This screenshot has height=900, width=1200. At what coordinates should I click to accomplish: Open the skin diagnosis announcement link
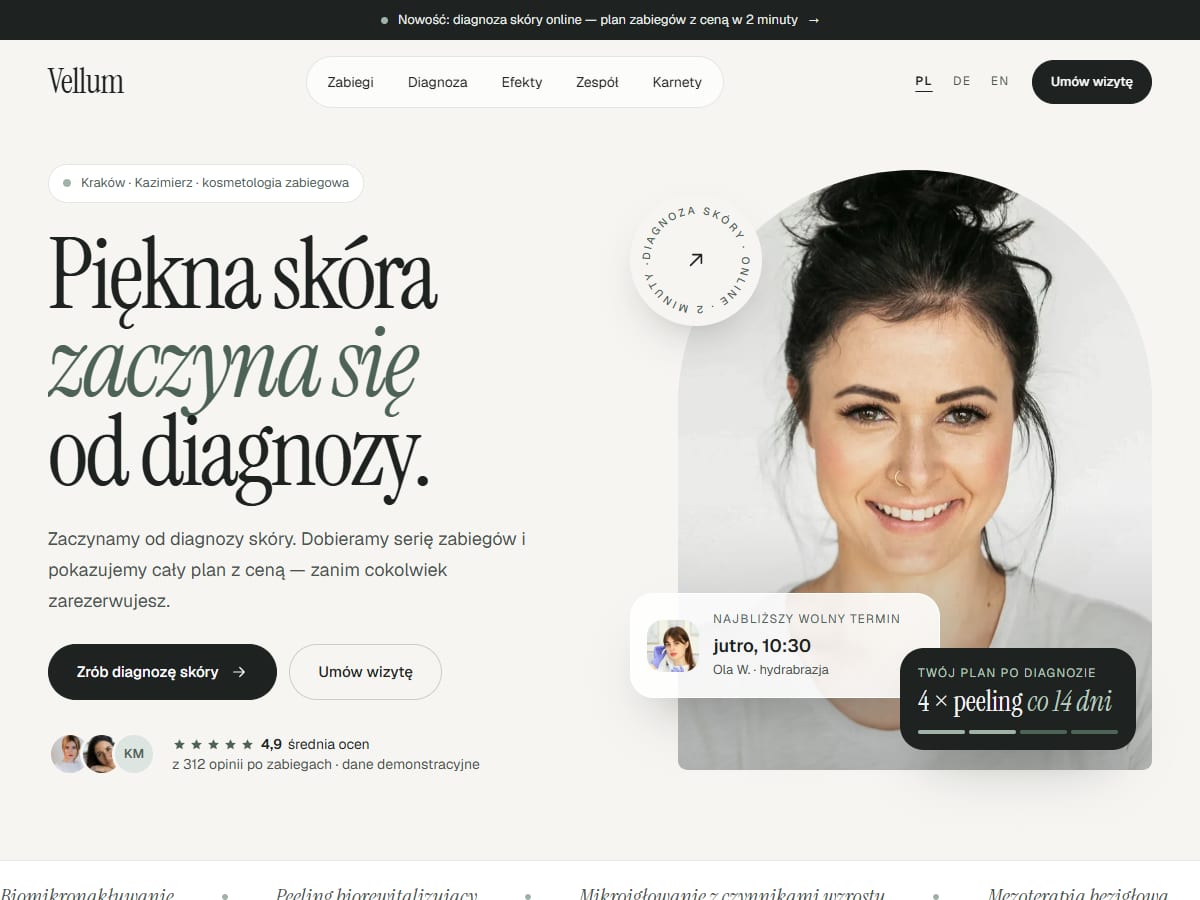(x=598, y=20)
